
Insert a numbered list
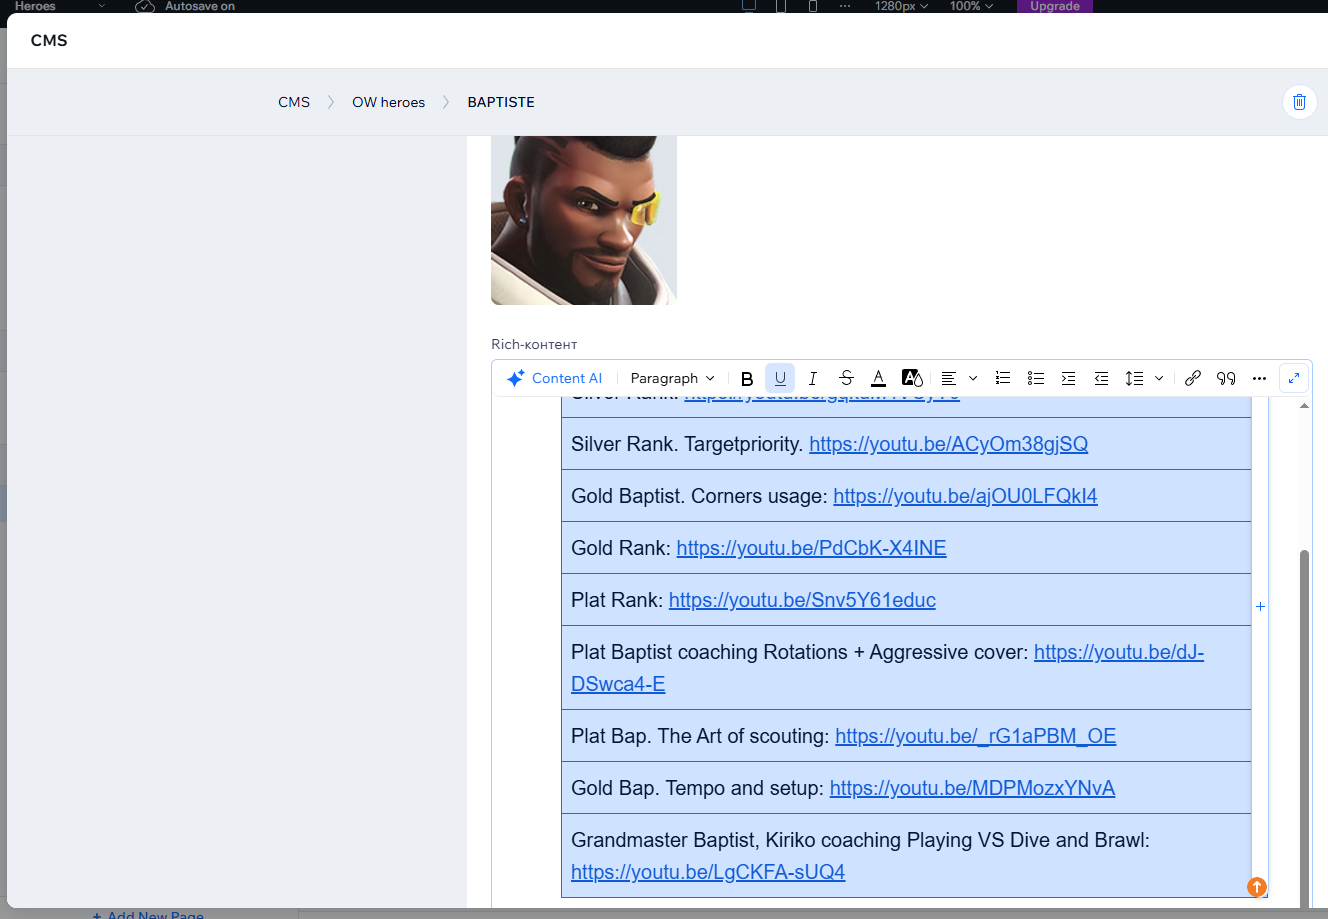pos(1003,378)
